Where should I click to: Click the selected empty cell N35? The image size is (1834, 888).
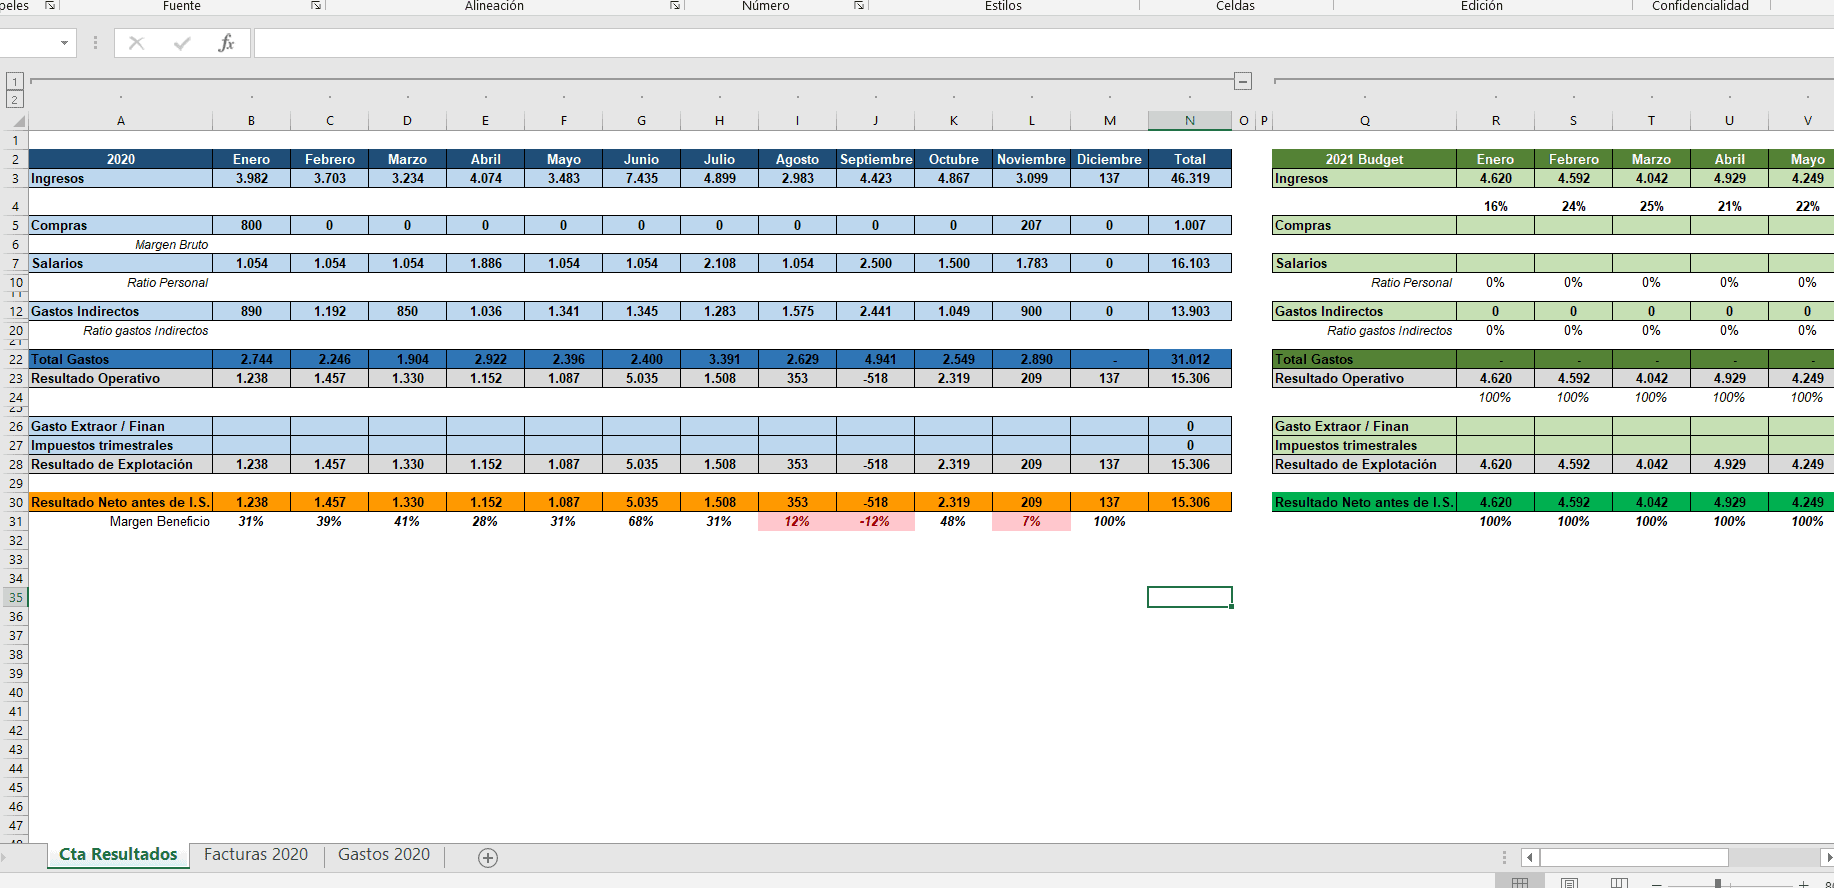pyautogui.click(x=1190, y=597)
